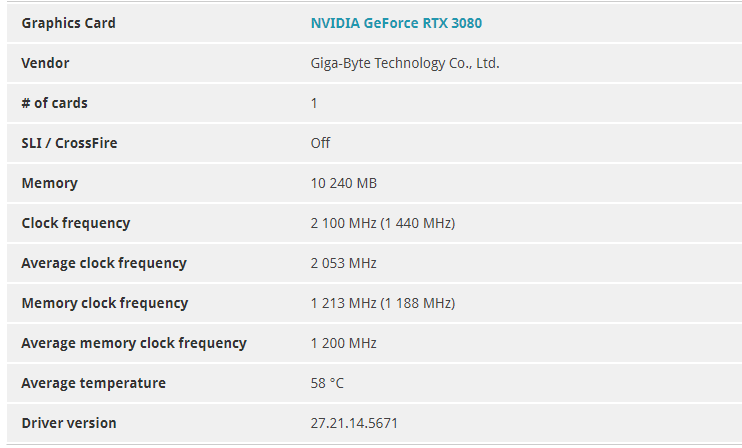
Task: Click the 2 053 MHz value
Action: (343, 263)
